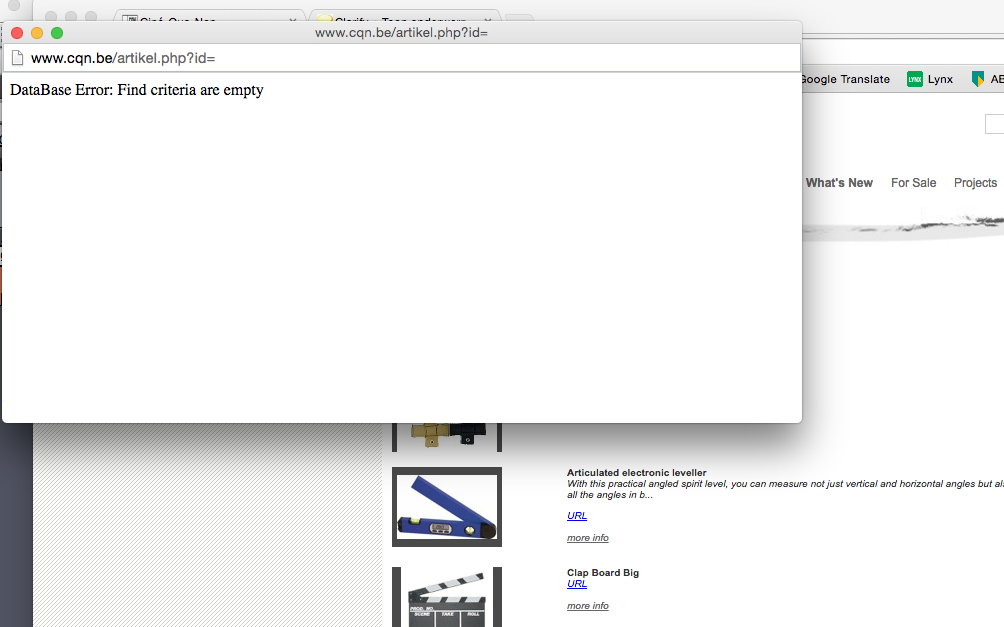Open URL link under Clap Board Big
Screen dimensions: 1004x627
pos(577,584)
